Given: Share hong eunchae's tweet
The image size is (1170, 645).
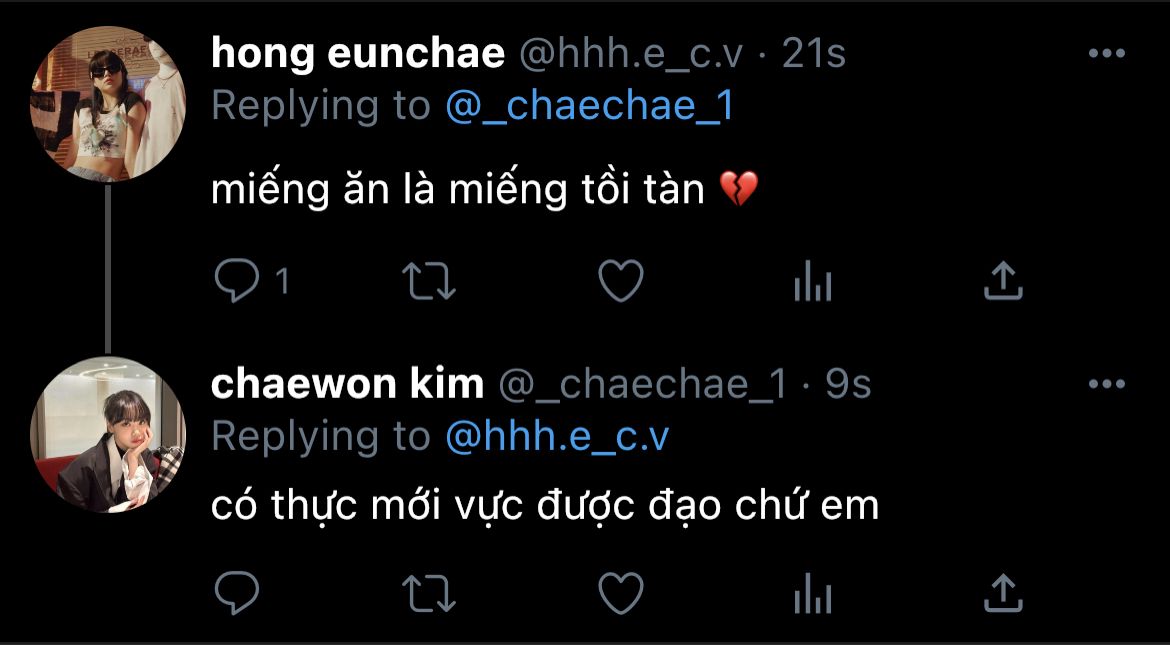Looking at the screenshot, I should point(1003,281).
